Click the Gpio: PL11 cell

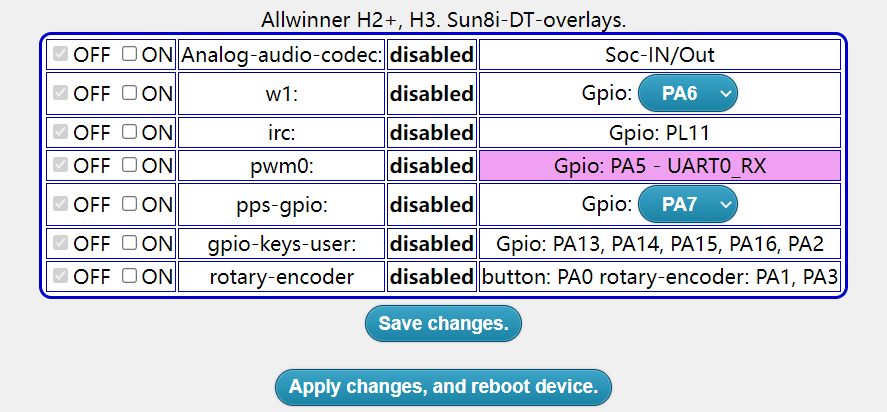pos(660,132)
